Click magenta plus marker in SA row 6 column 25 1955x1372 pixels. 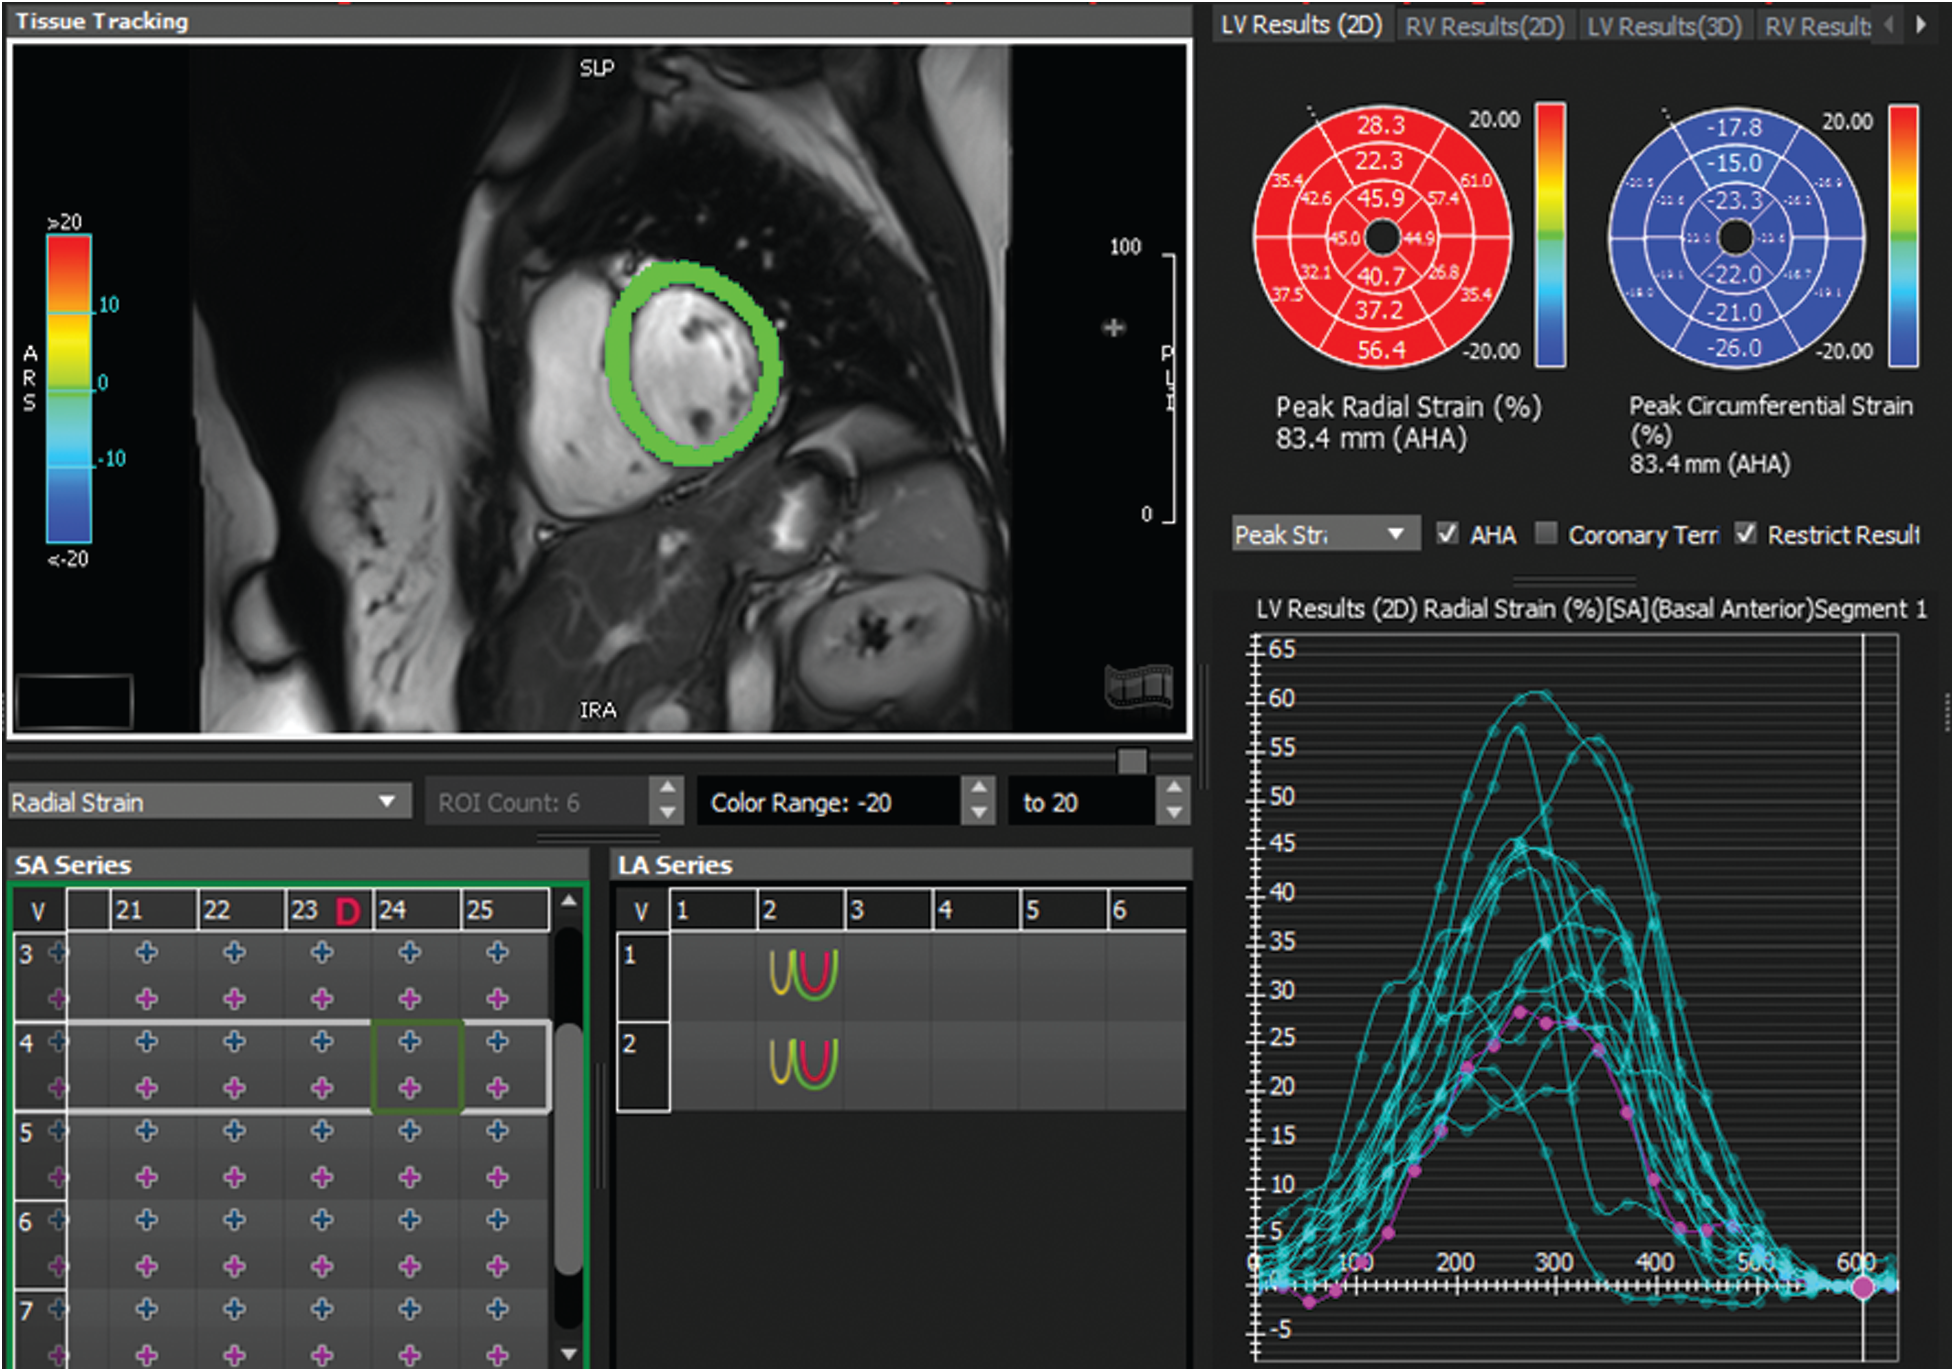(x=498, y=1266)
